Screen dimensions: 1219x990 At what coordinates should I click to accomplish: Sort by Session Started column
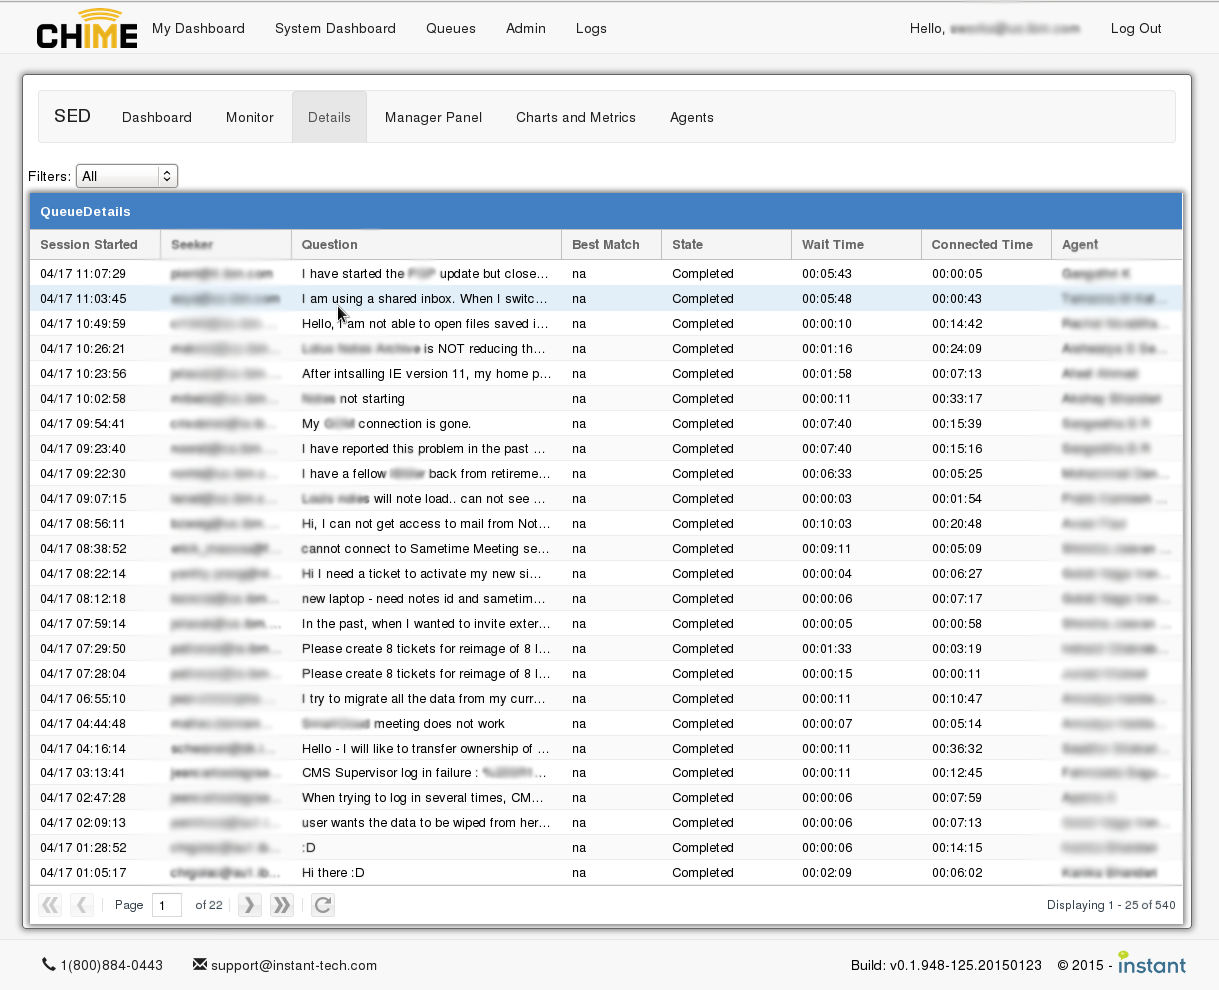click(96, 244)
